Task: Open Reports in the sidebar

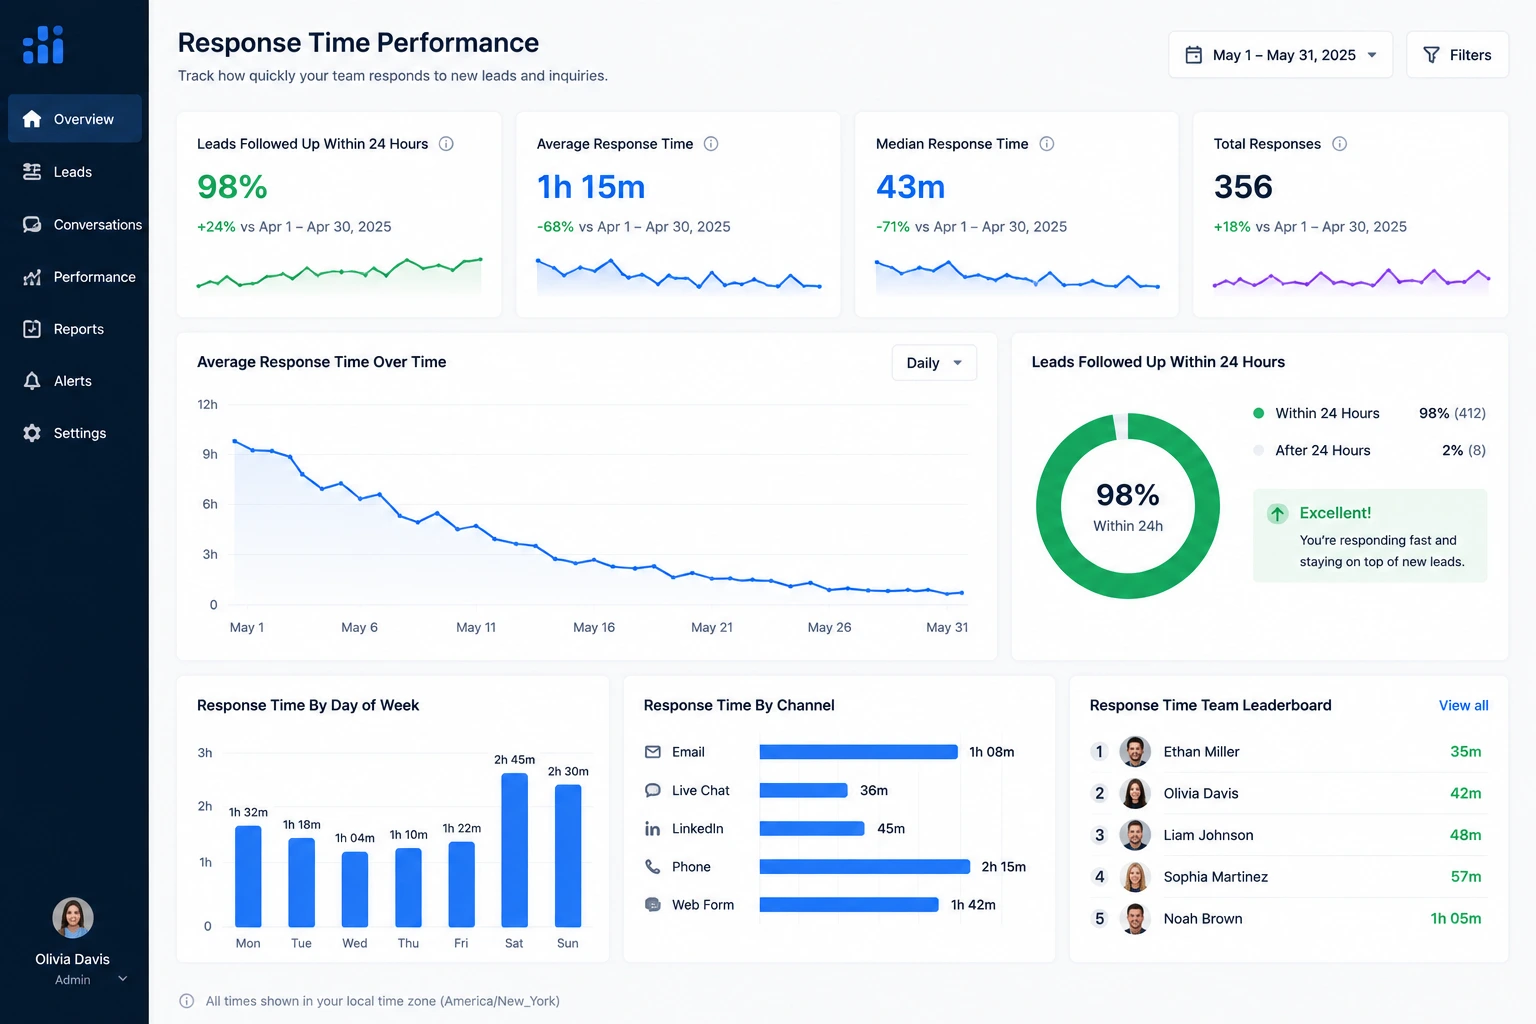Action: (75, 329)
